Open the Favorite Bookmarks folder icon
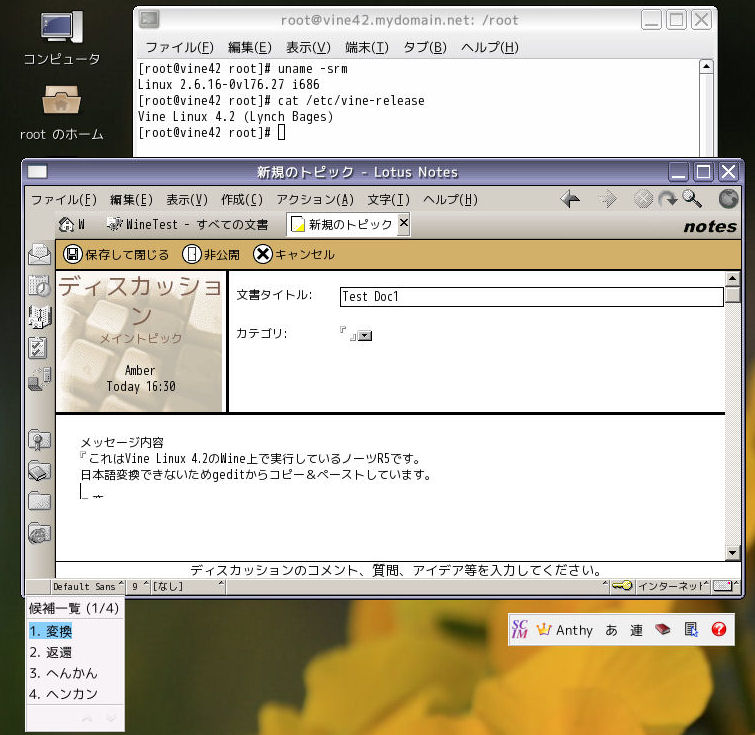The width and height of the screenshot is (755, 735). (x=39, y=440)
